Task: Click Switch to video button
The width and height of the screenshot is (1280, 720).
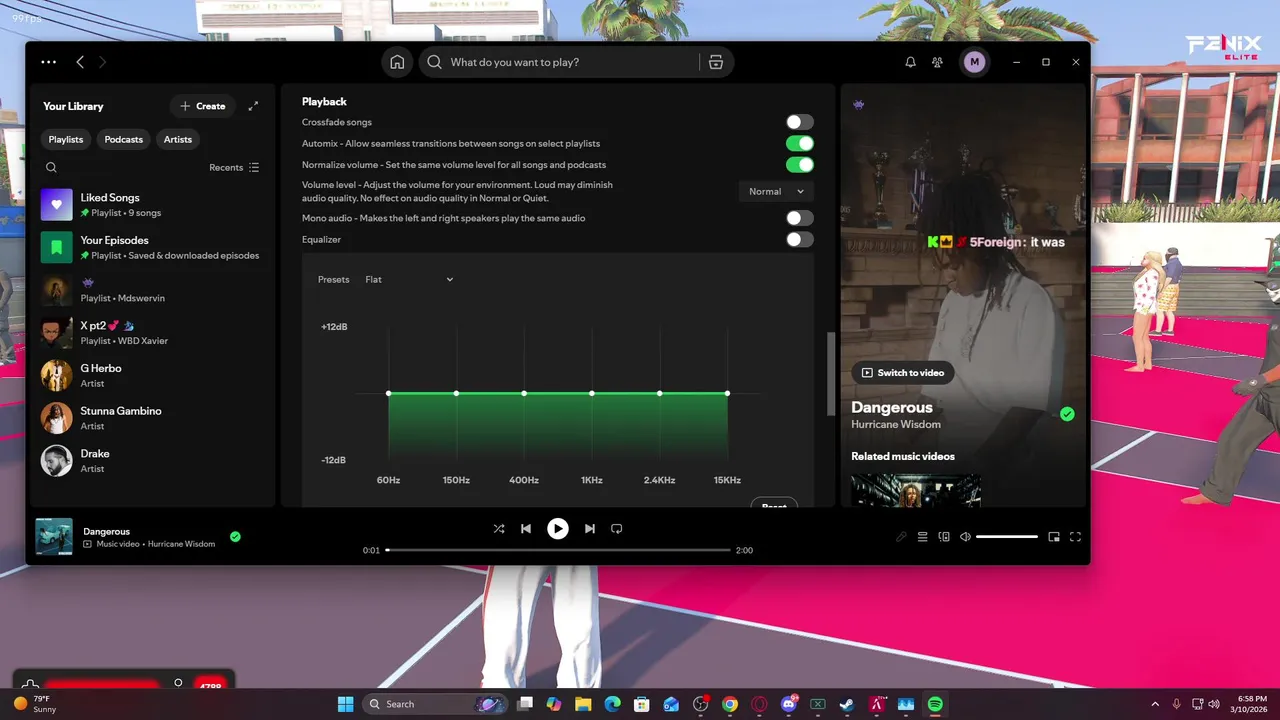Action: coord(903,373)
